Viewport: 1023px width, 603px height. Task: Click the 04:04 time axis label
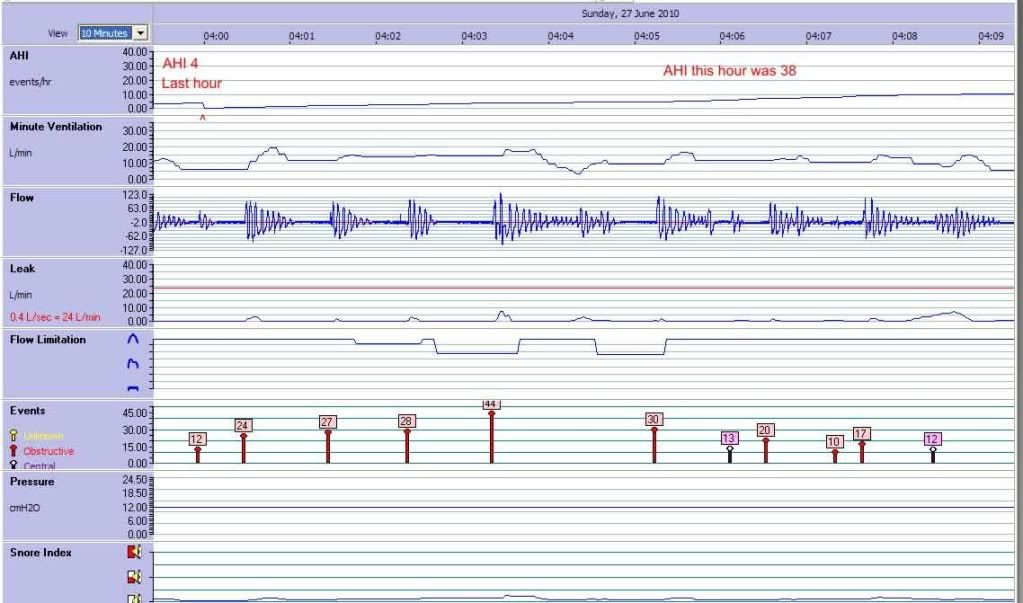560,37
